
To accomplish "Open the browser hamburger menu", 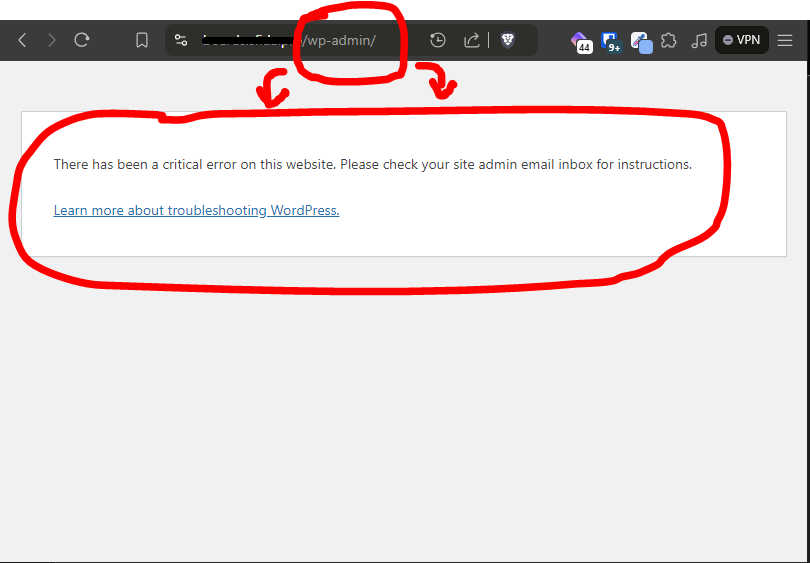I will (785, 40).
